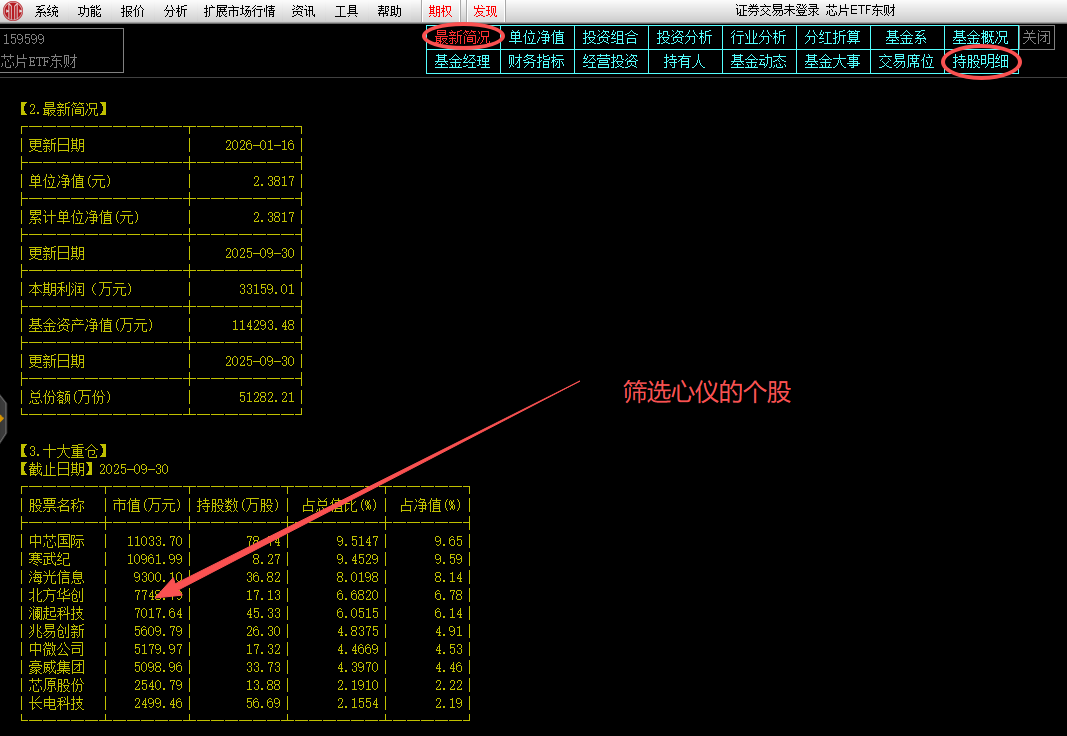Select the 长电科技 stock row

click(246, 703)
